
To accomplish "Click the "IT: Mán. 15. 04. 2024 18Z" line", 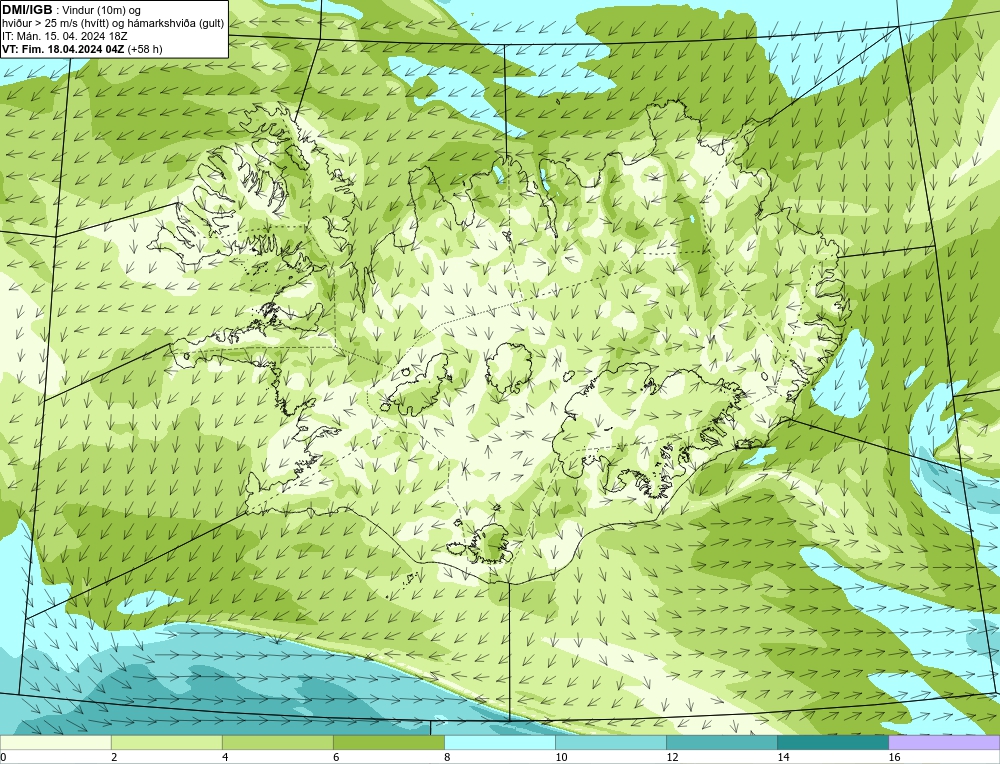I will pyautogui.click(x=64, y=36).
